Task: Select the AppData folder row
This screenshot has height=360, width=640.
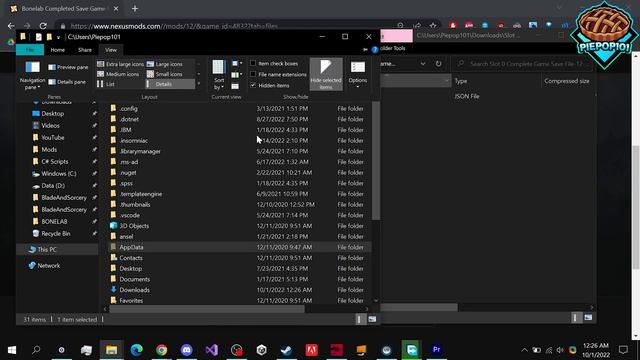Action: coord(240,247)
